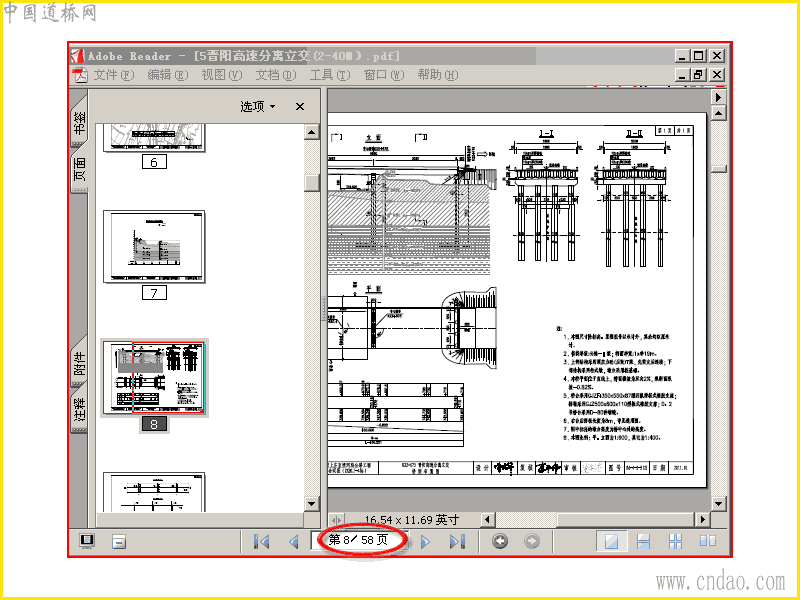Image resolution: width=800 pixels, height=600 pixels.
Task: Go to the first page
Action: [x=262, y=541]
